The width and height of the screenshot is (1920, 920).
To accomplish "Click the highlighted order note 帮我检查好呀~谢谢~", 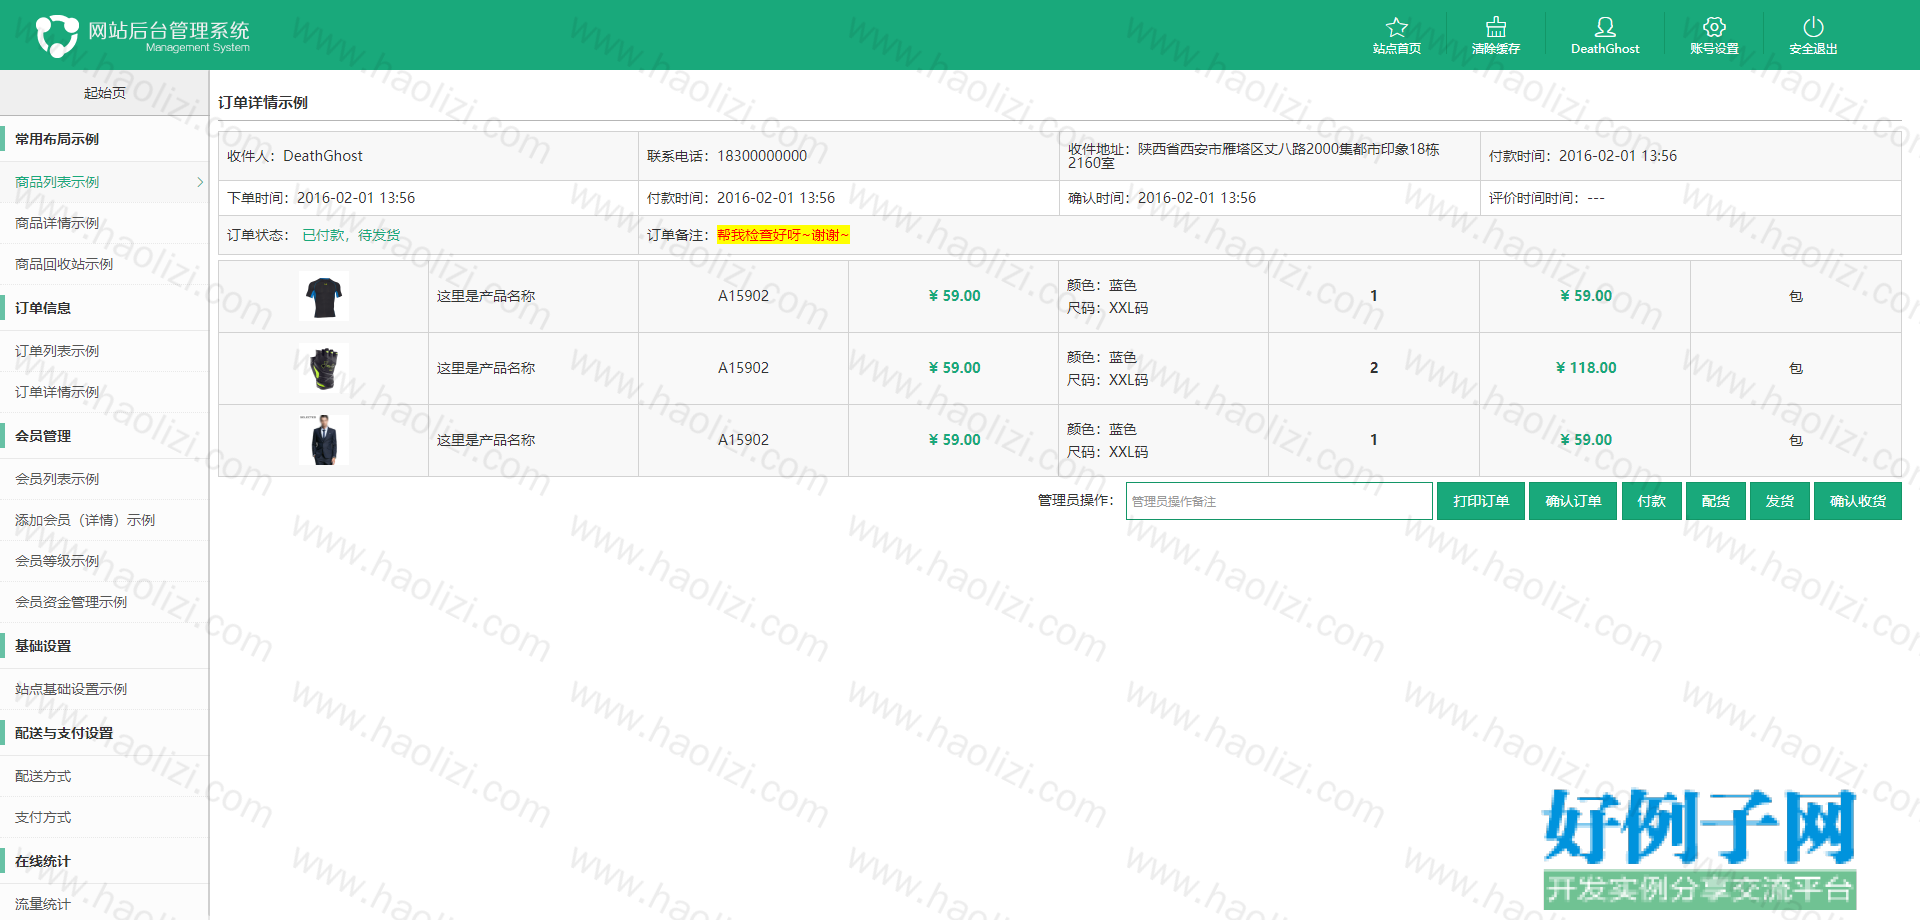I will coord(783,235).
